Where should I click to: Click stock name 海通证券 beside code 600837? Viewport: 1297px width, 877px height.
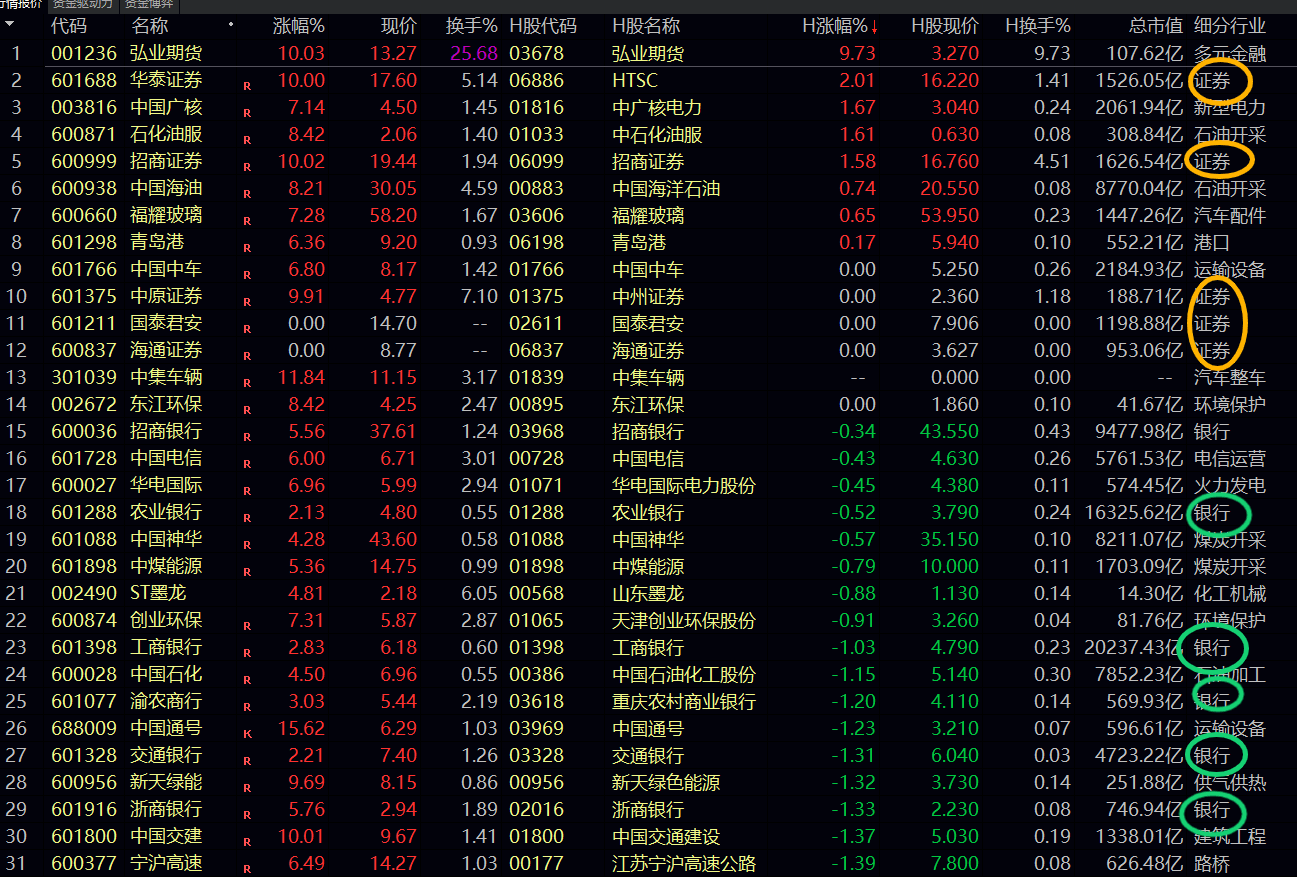coord(166,350)
